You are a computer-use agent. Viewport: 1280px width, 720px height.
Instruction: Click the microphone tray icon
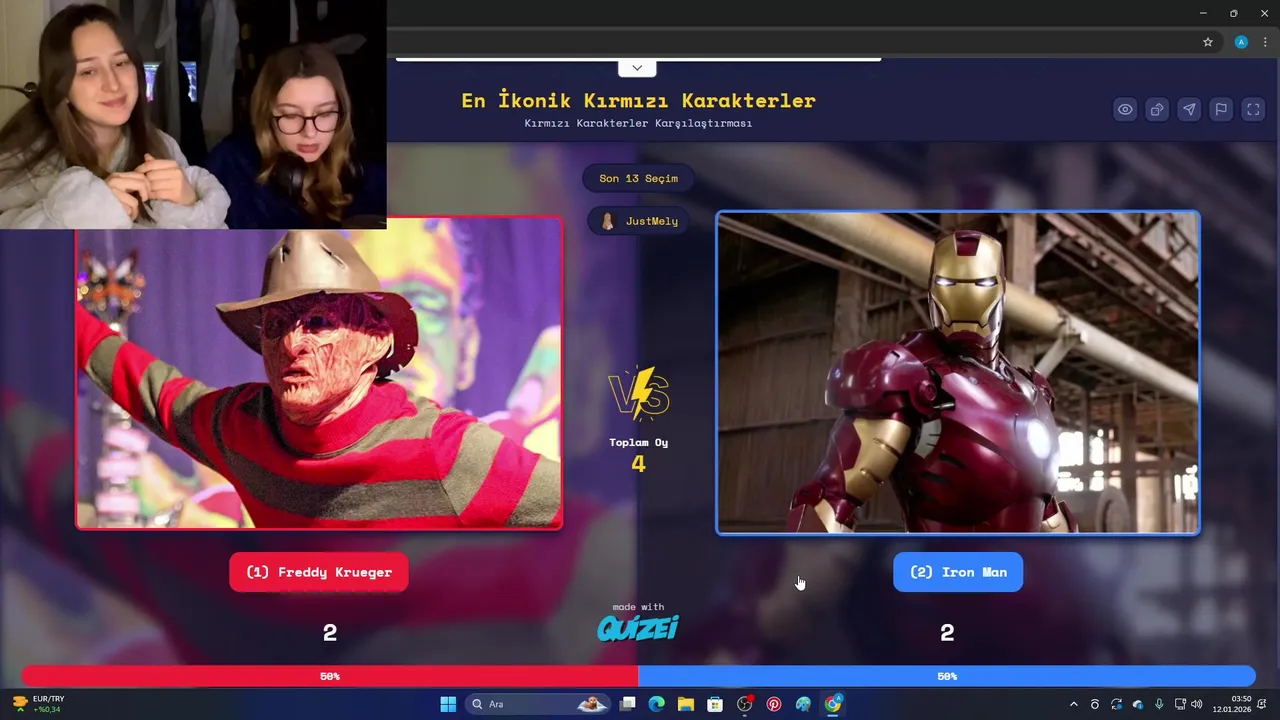coord(1159,704)
